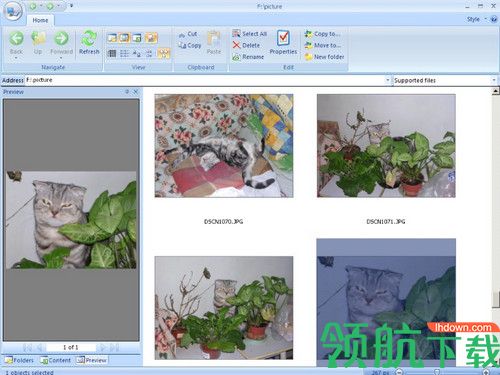The image size is (500, 375).
Task: Switch to the Folders panel tab
Action: tap(19, 360)
